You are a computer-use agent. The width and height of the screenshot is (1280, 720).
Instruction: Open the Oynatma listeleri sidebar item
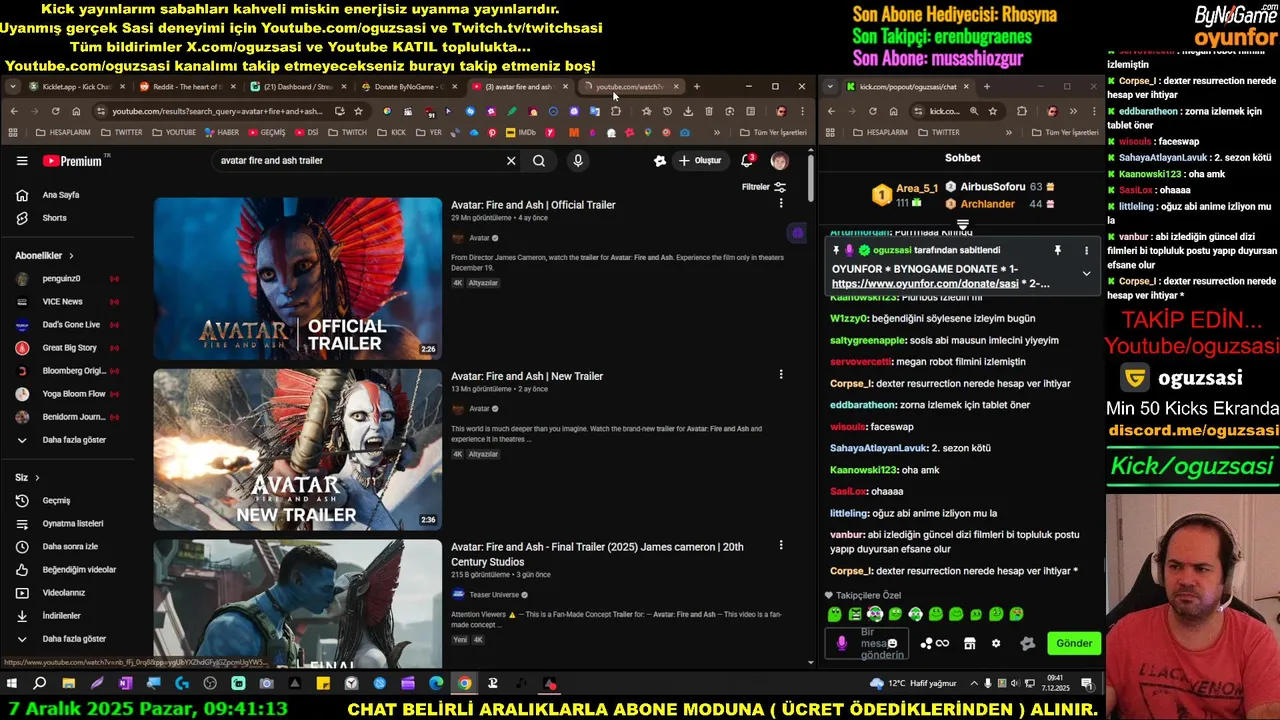pos(73,524)
